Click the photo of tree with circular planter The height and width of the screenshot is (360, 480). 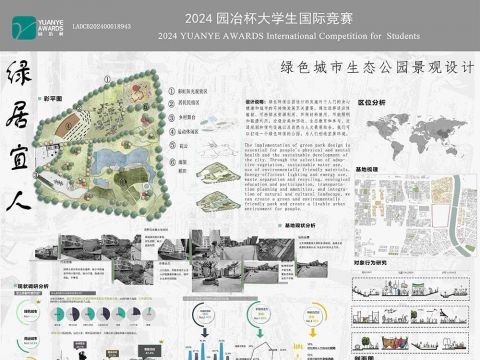(x=217, y=275)
